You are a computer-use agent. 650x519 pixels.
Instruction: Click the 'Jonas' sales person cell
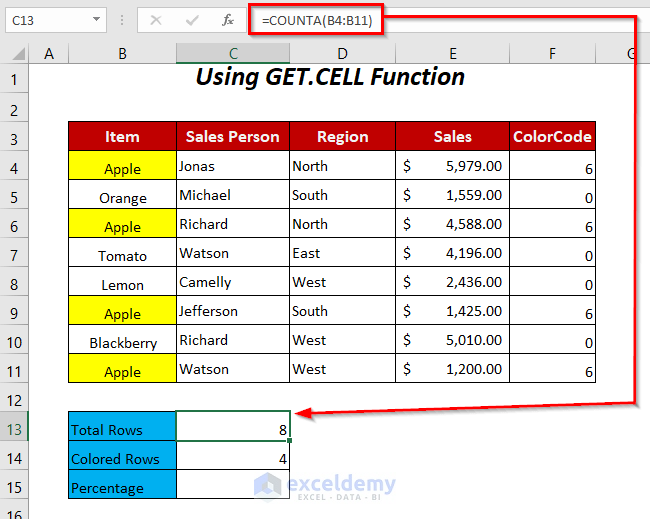point(233,165)
